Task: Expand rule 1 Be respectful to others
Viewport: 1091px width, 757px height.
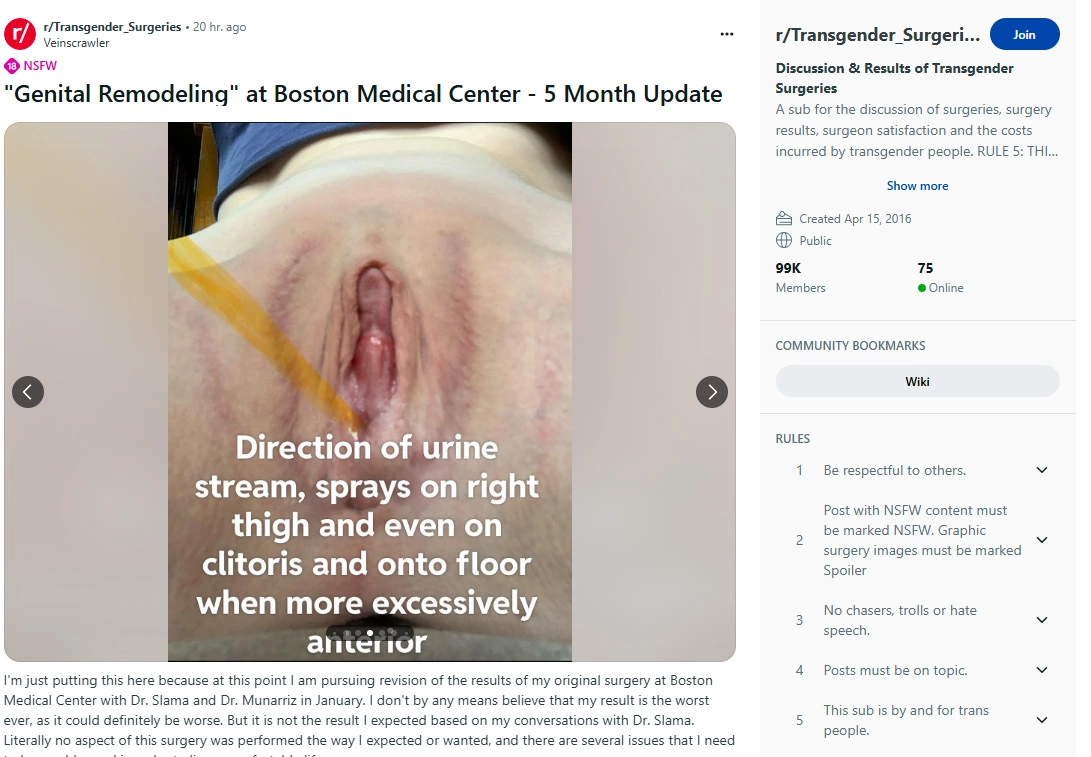Action: pos(1042,470)
